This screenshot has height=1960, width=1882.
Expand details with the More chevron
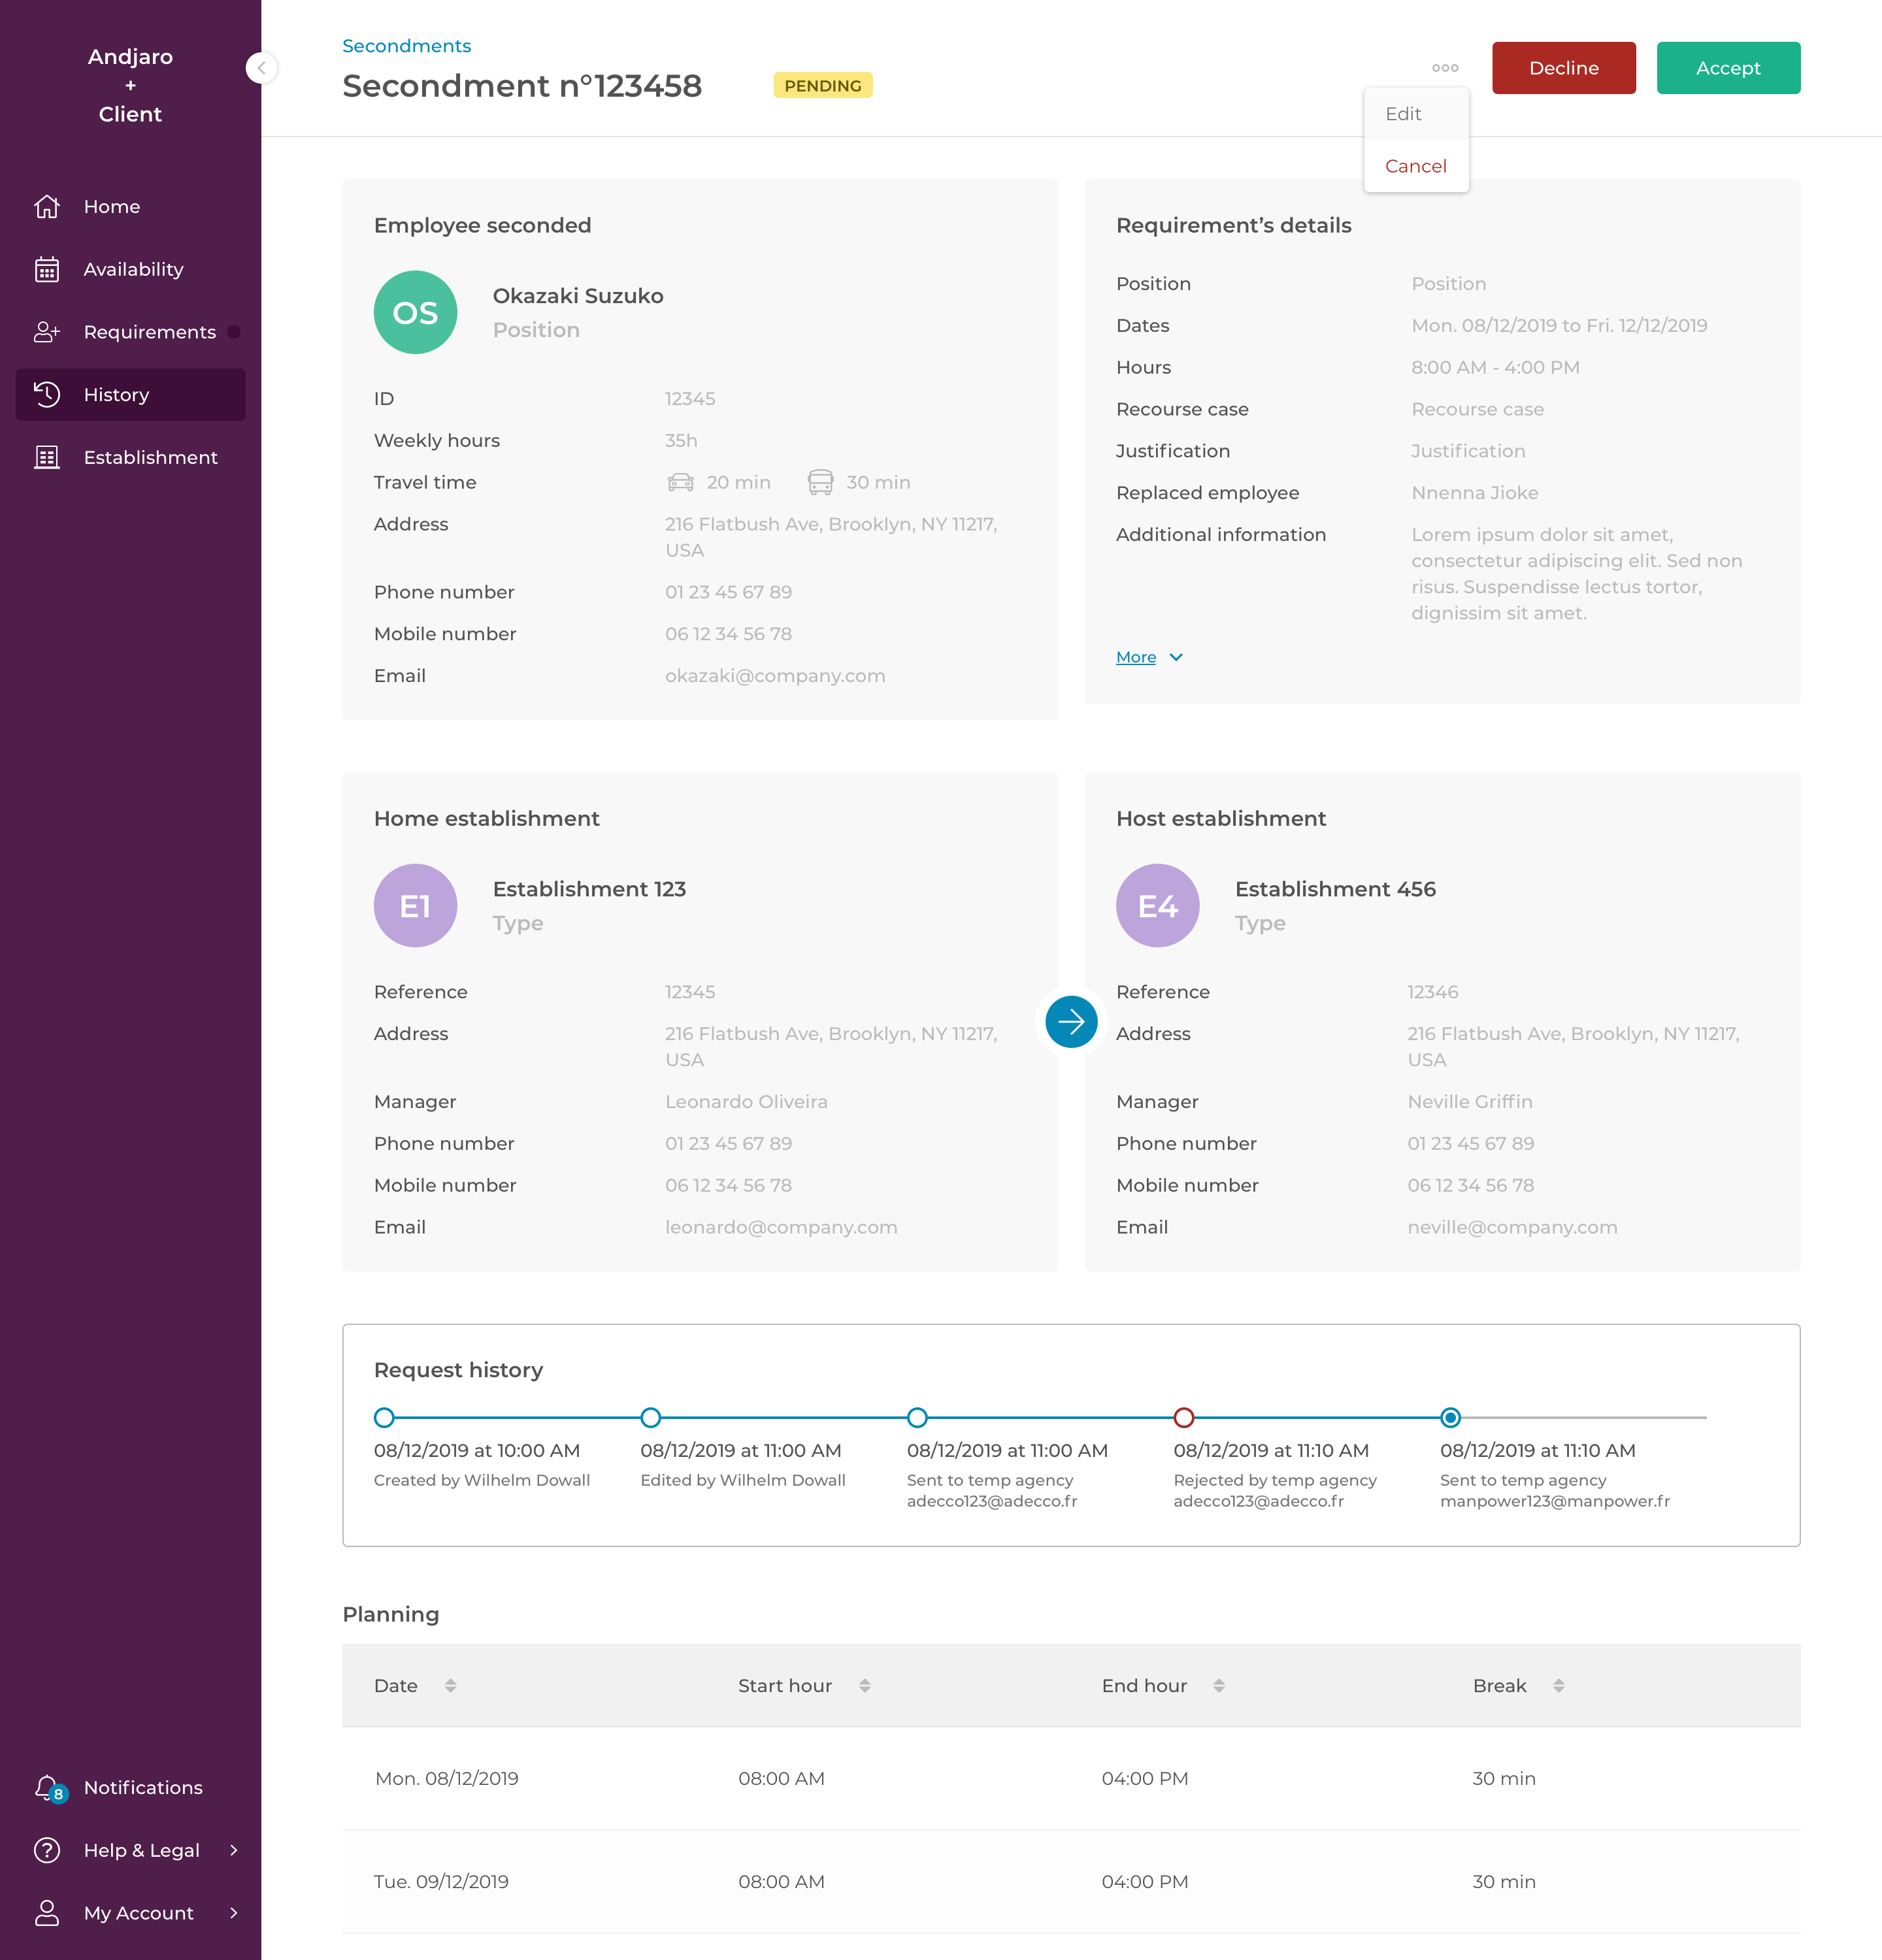pos(1177,657)
